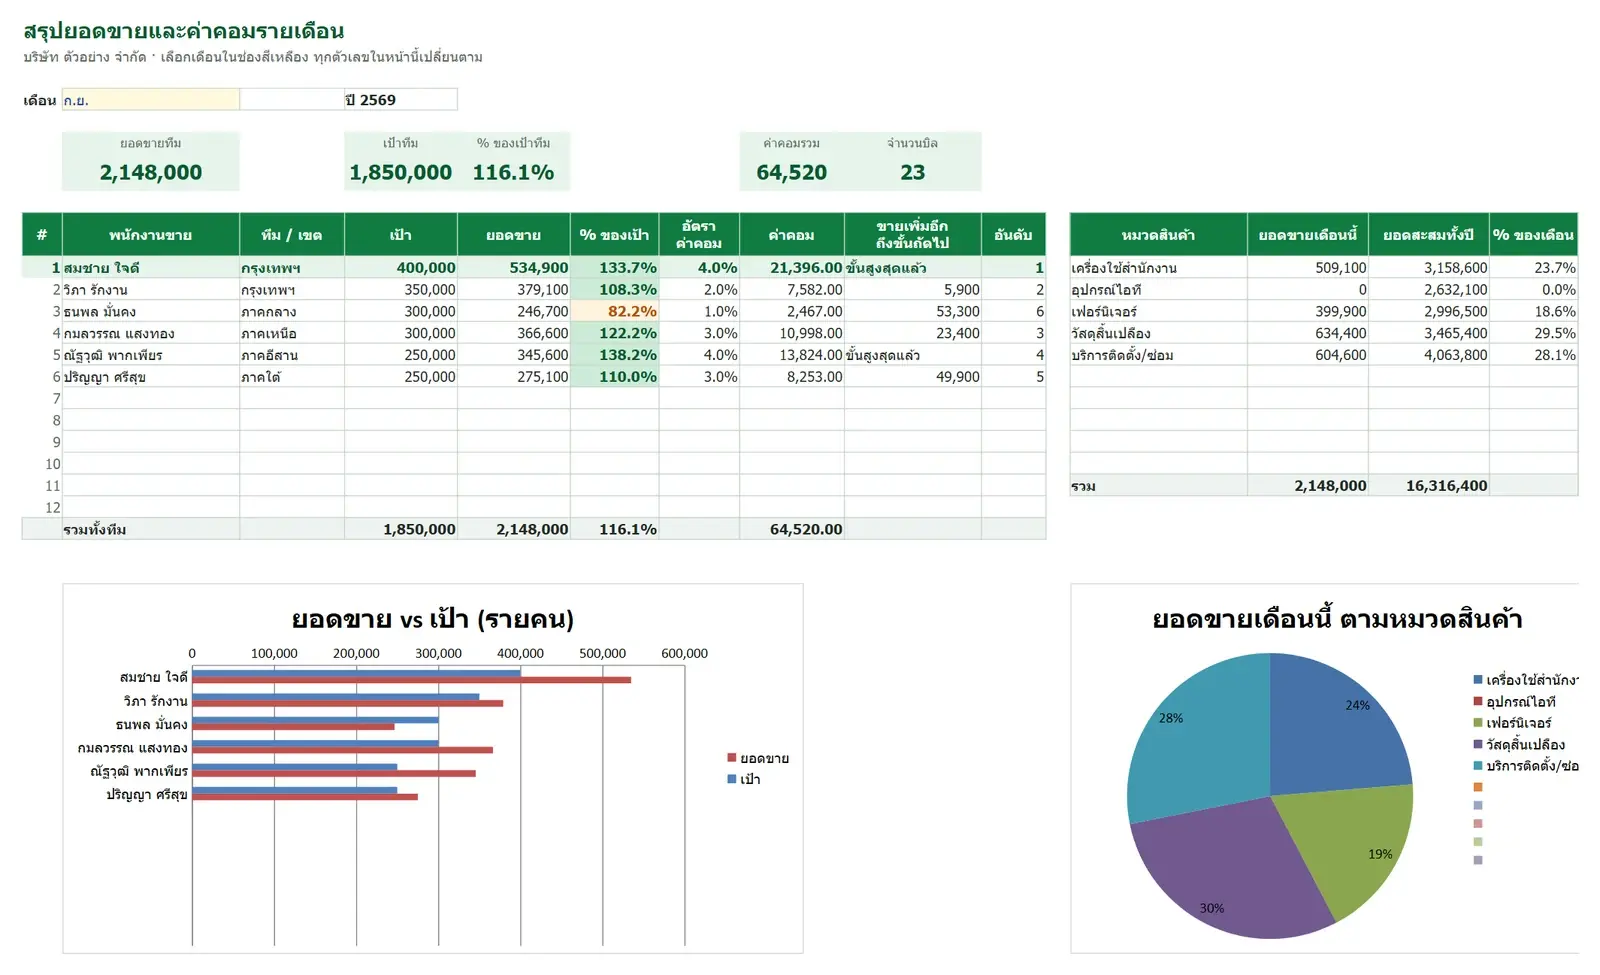Click the 64,520 total commission card

coord(791,161)
